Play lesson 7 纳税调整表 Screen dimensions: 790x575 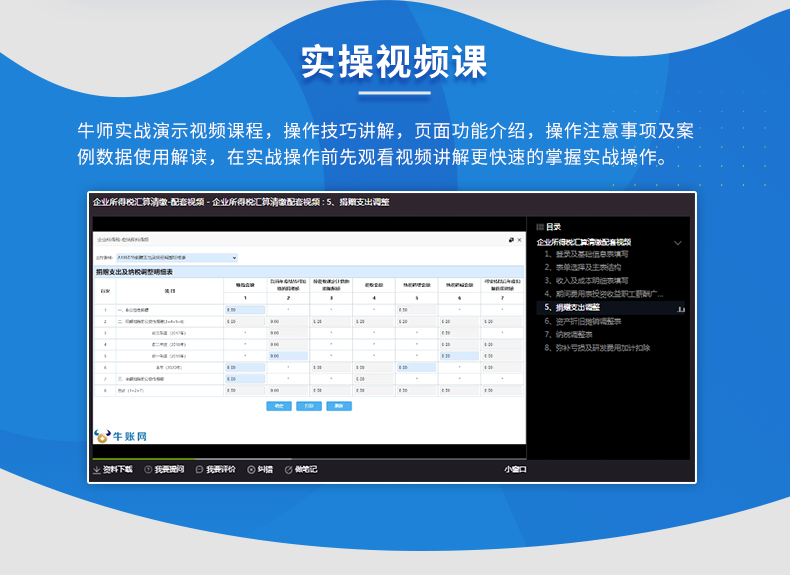[568, 334]
